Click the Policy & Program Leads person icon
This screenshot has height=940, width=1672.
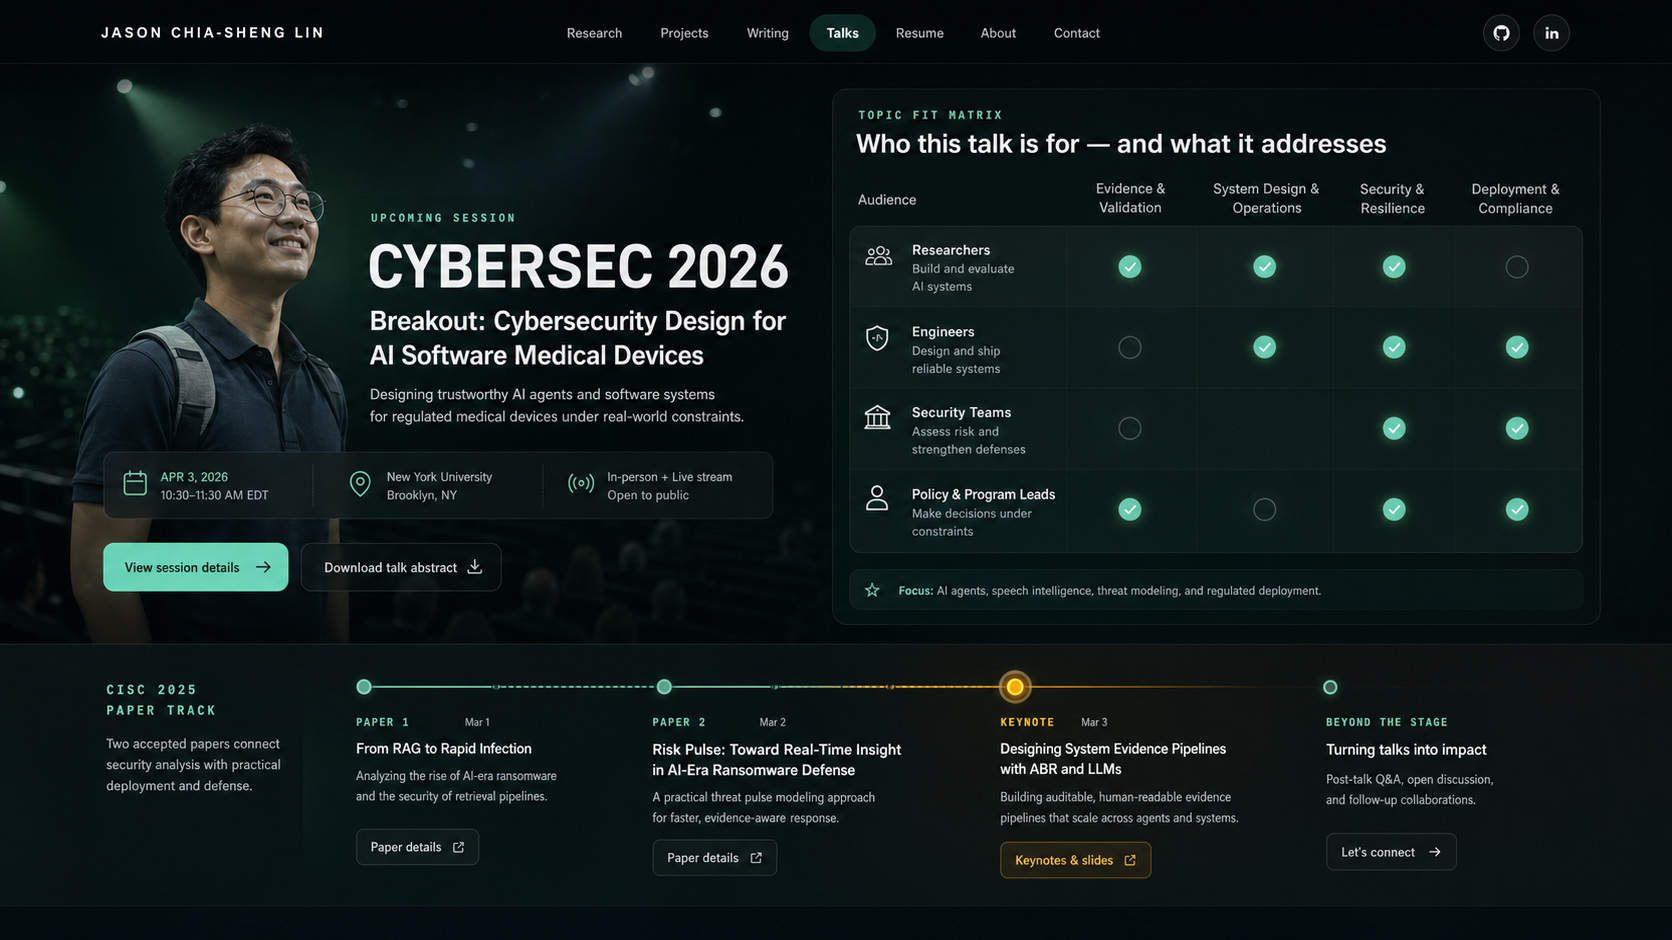pos(877,498)
